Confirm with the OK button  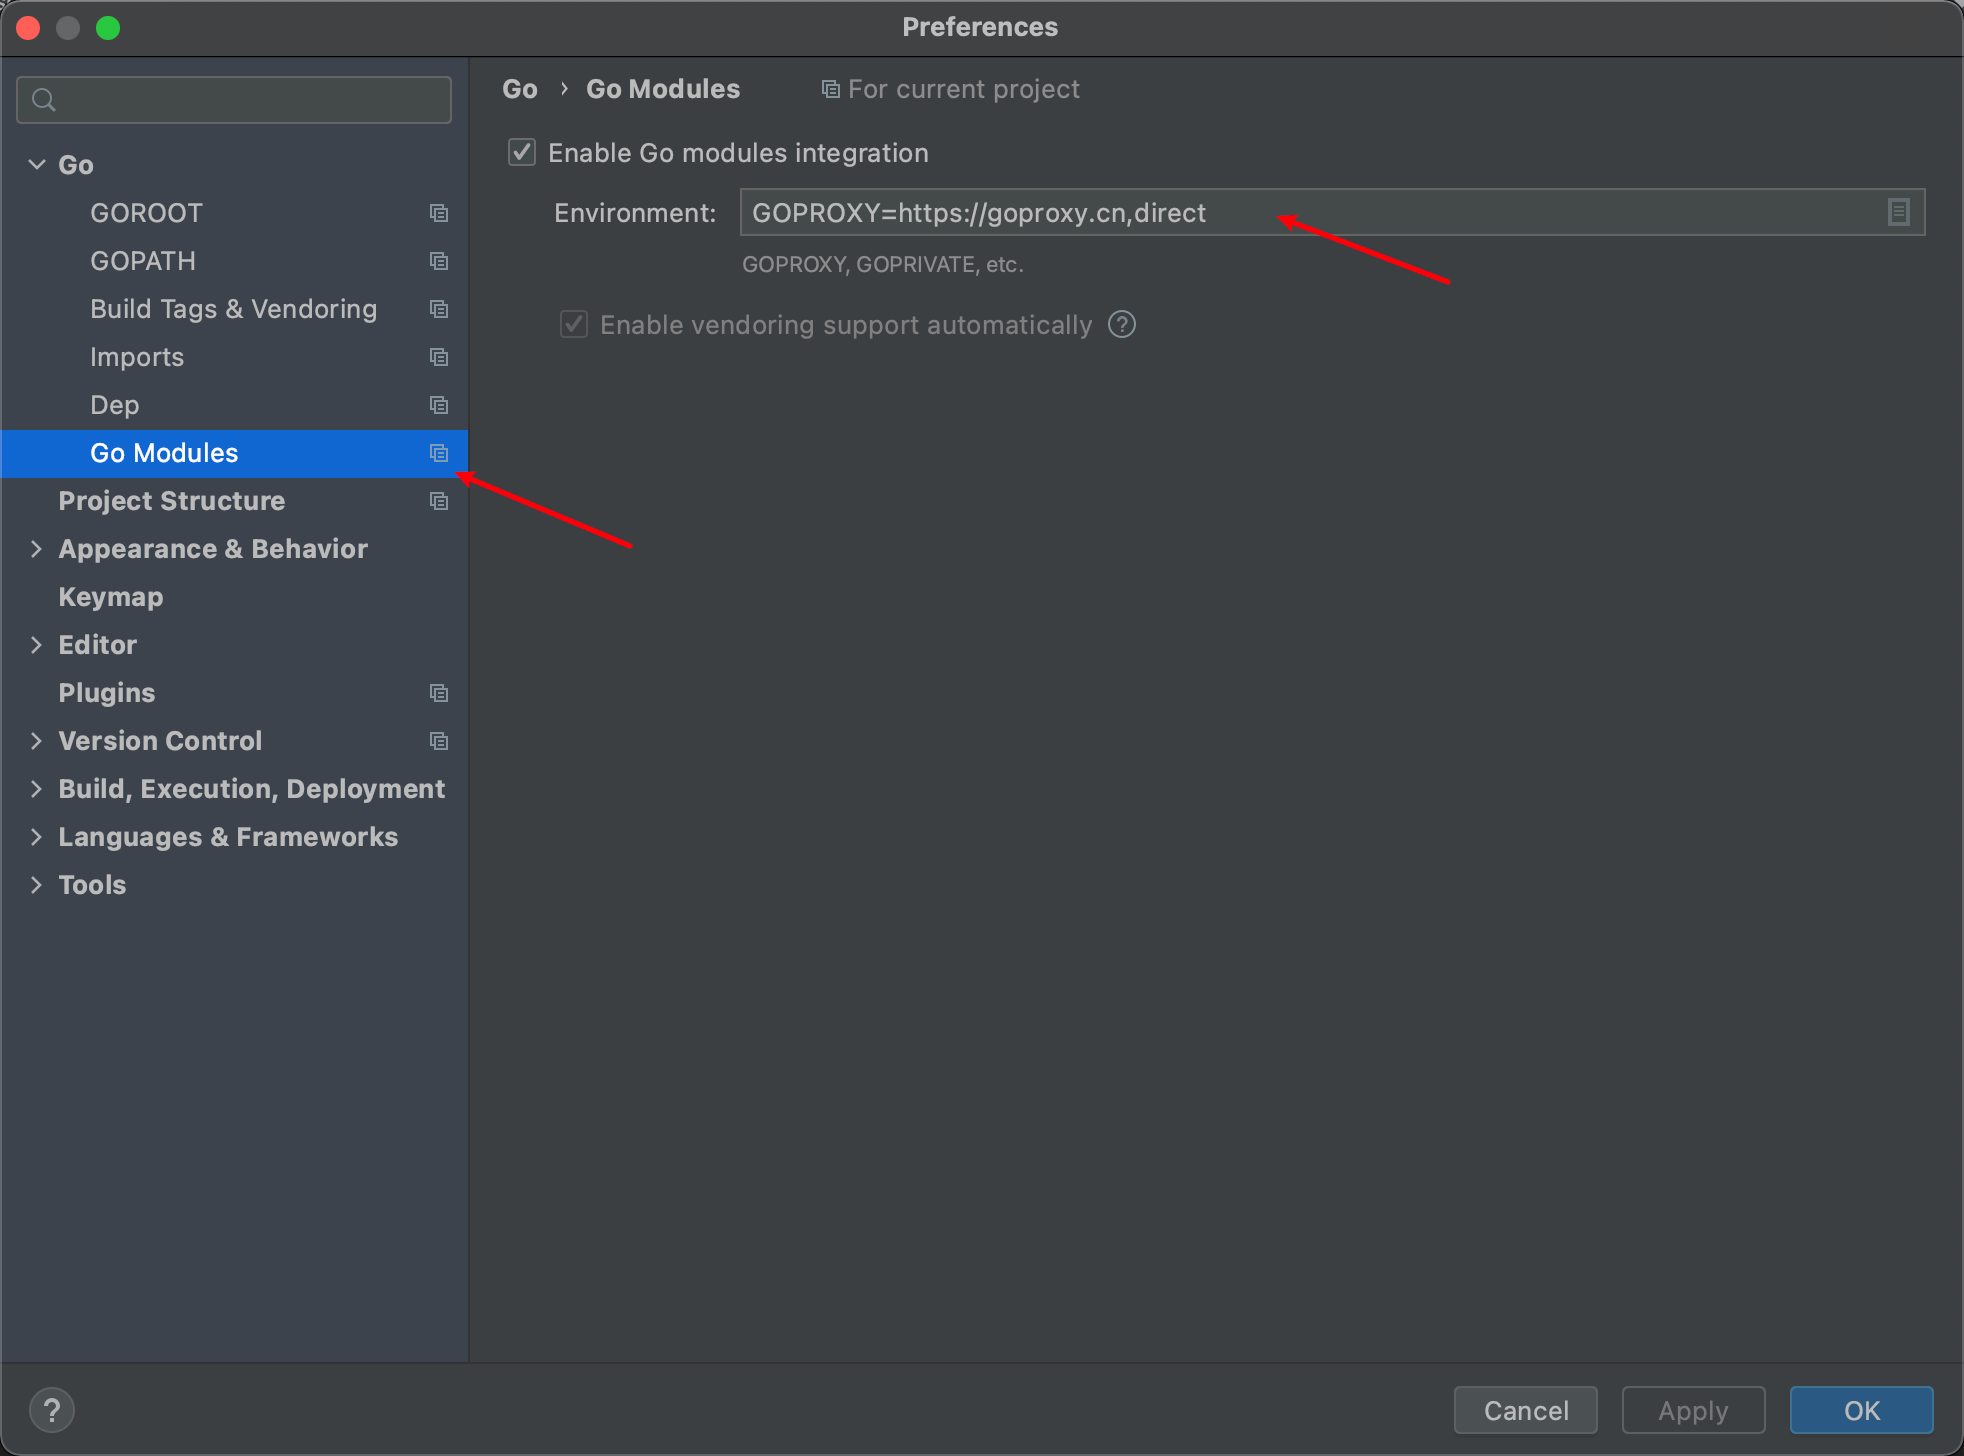click(x=1860, y=1410)
